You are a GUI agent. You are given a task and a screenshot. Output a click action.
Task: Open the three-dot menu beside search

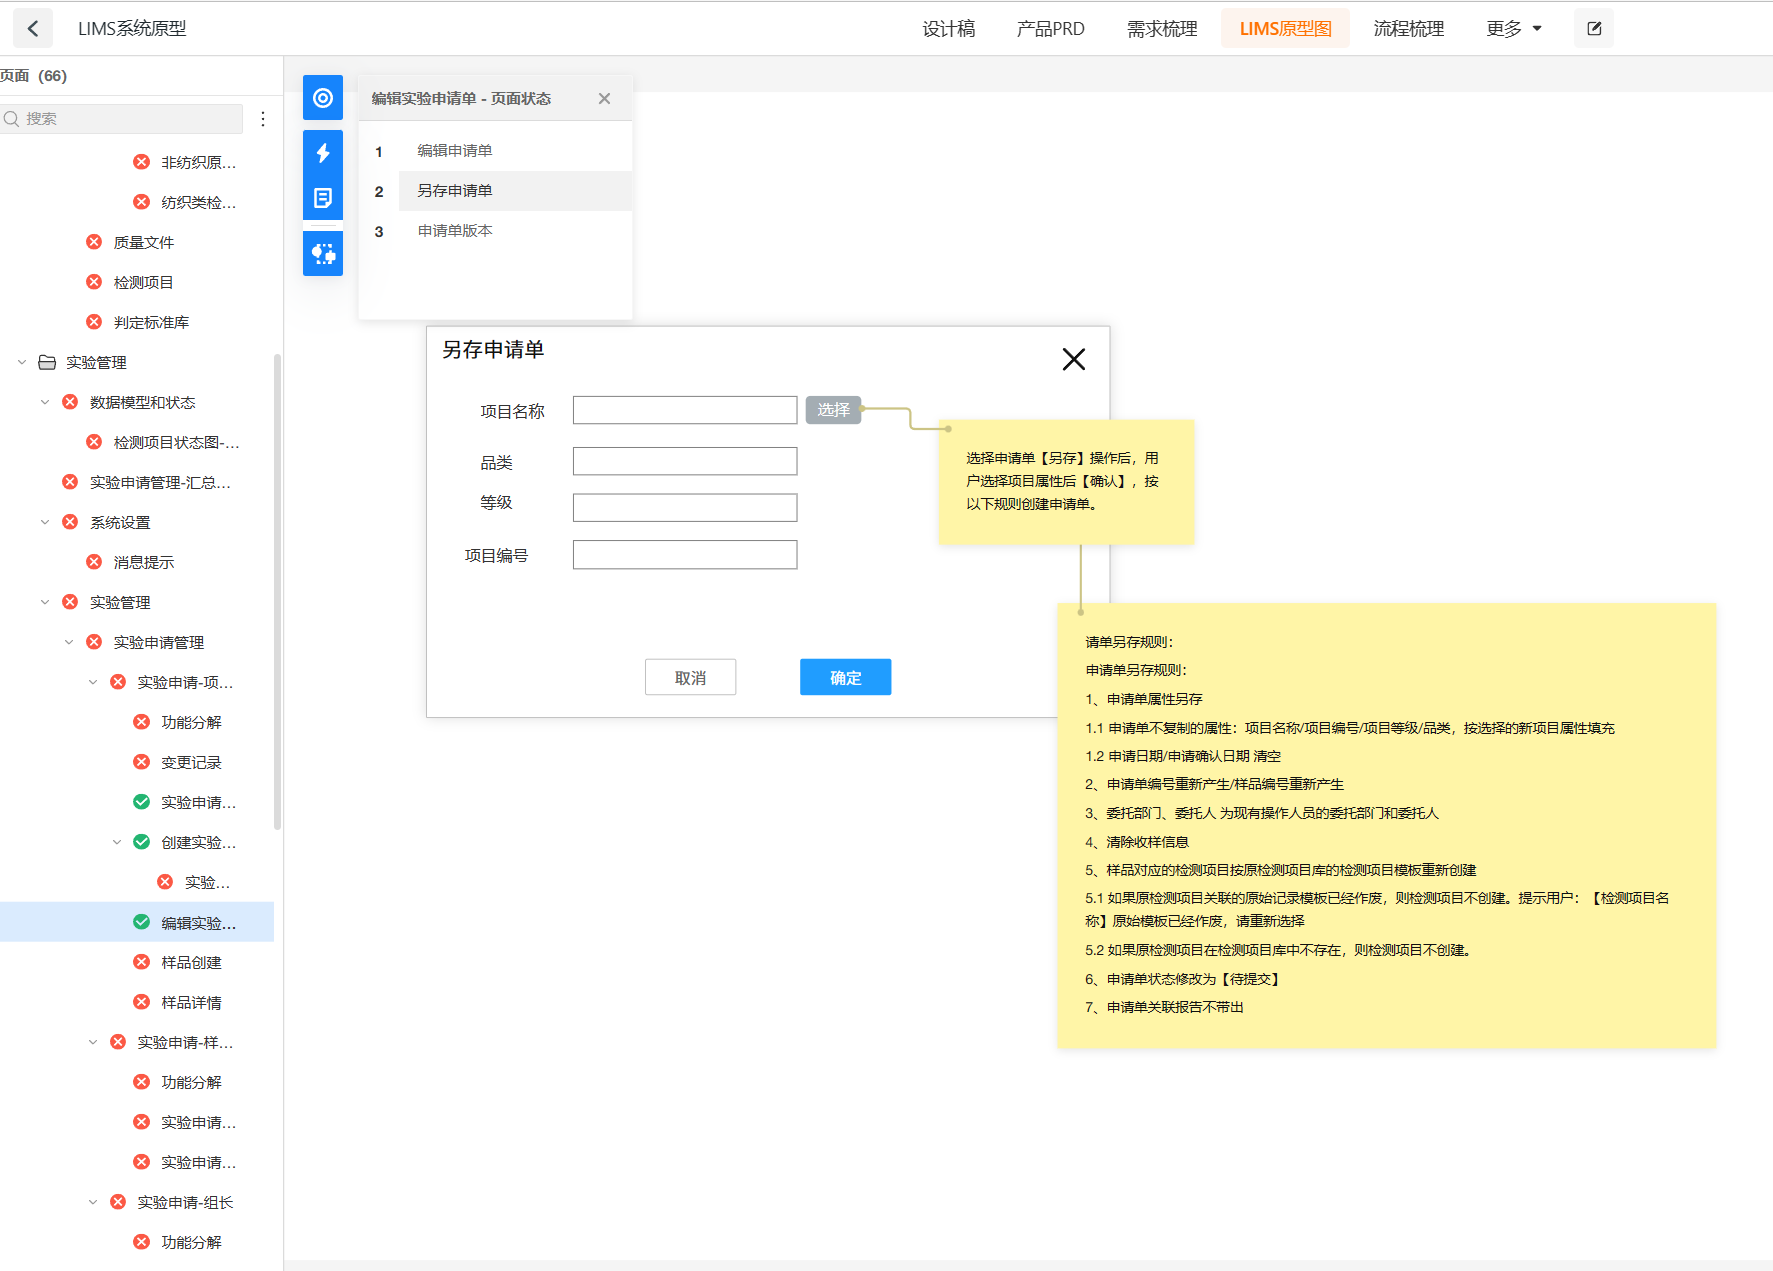pyautogui.click(x=263, y=119)
